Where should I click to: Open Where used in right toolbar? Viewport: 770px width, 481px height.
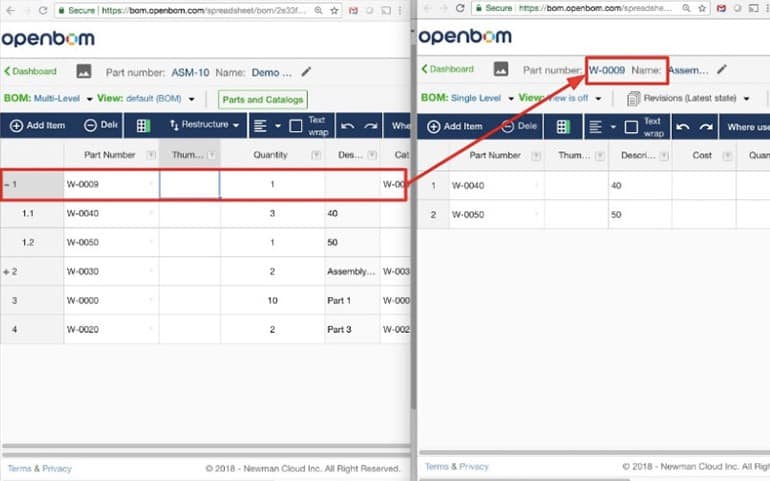pyautogui.click(x=748, y=127)
